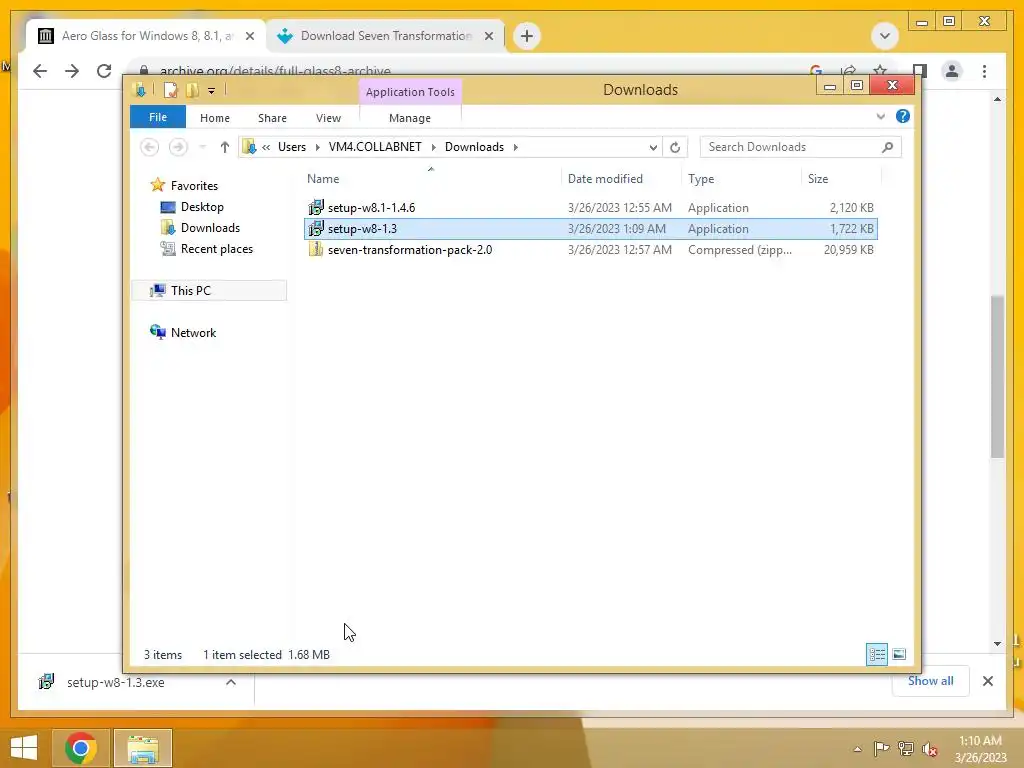Switch to Large icons view in status bar
1024x768 pixels.
pos(899,654)
